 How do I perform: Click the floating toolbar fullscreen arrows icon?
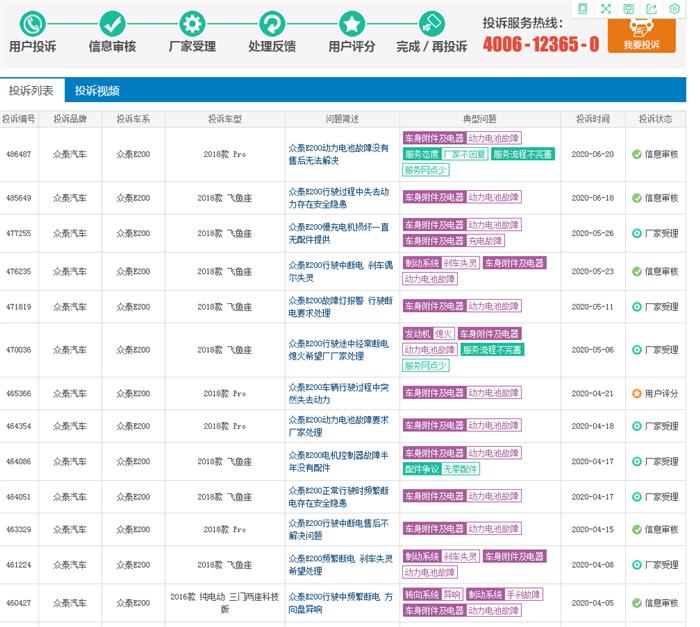[x=606, y=8]
